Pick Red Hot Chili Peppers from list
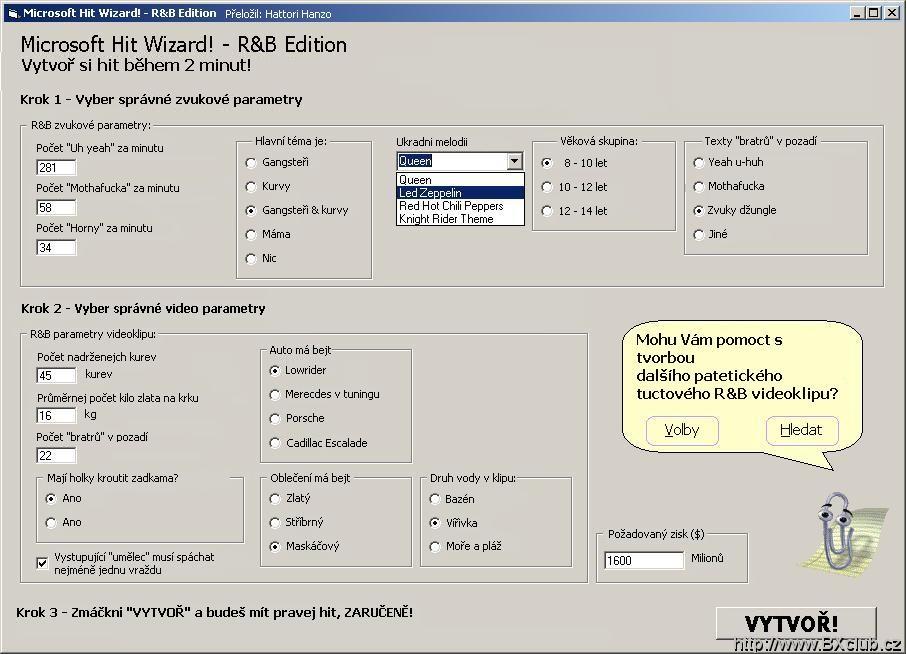Screen dimensions: 906x654 pyautogui.click(x=461, y=206)
